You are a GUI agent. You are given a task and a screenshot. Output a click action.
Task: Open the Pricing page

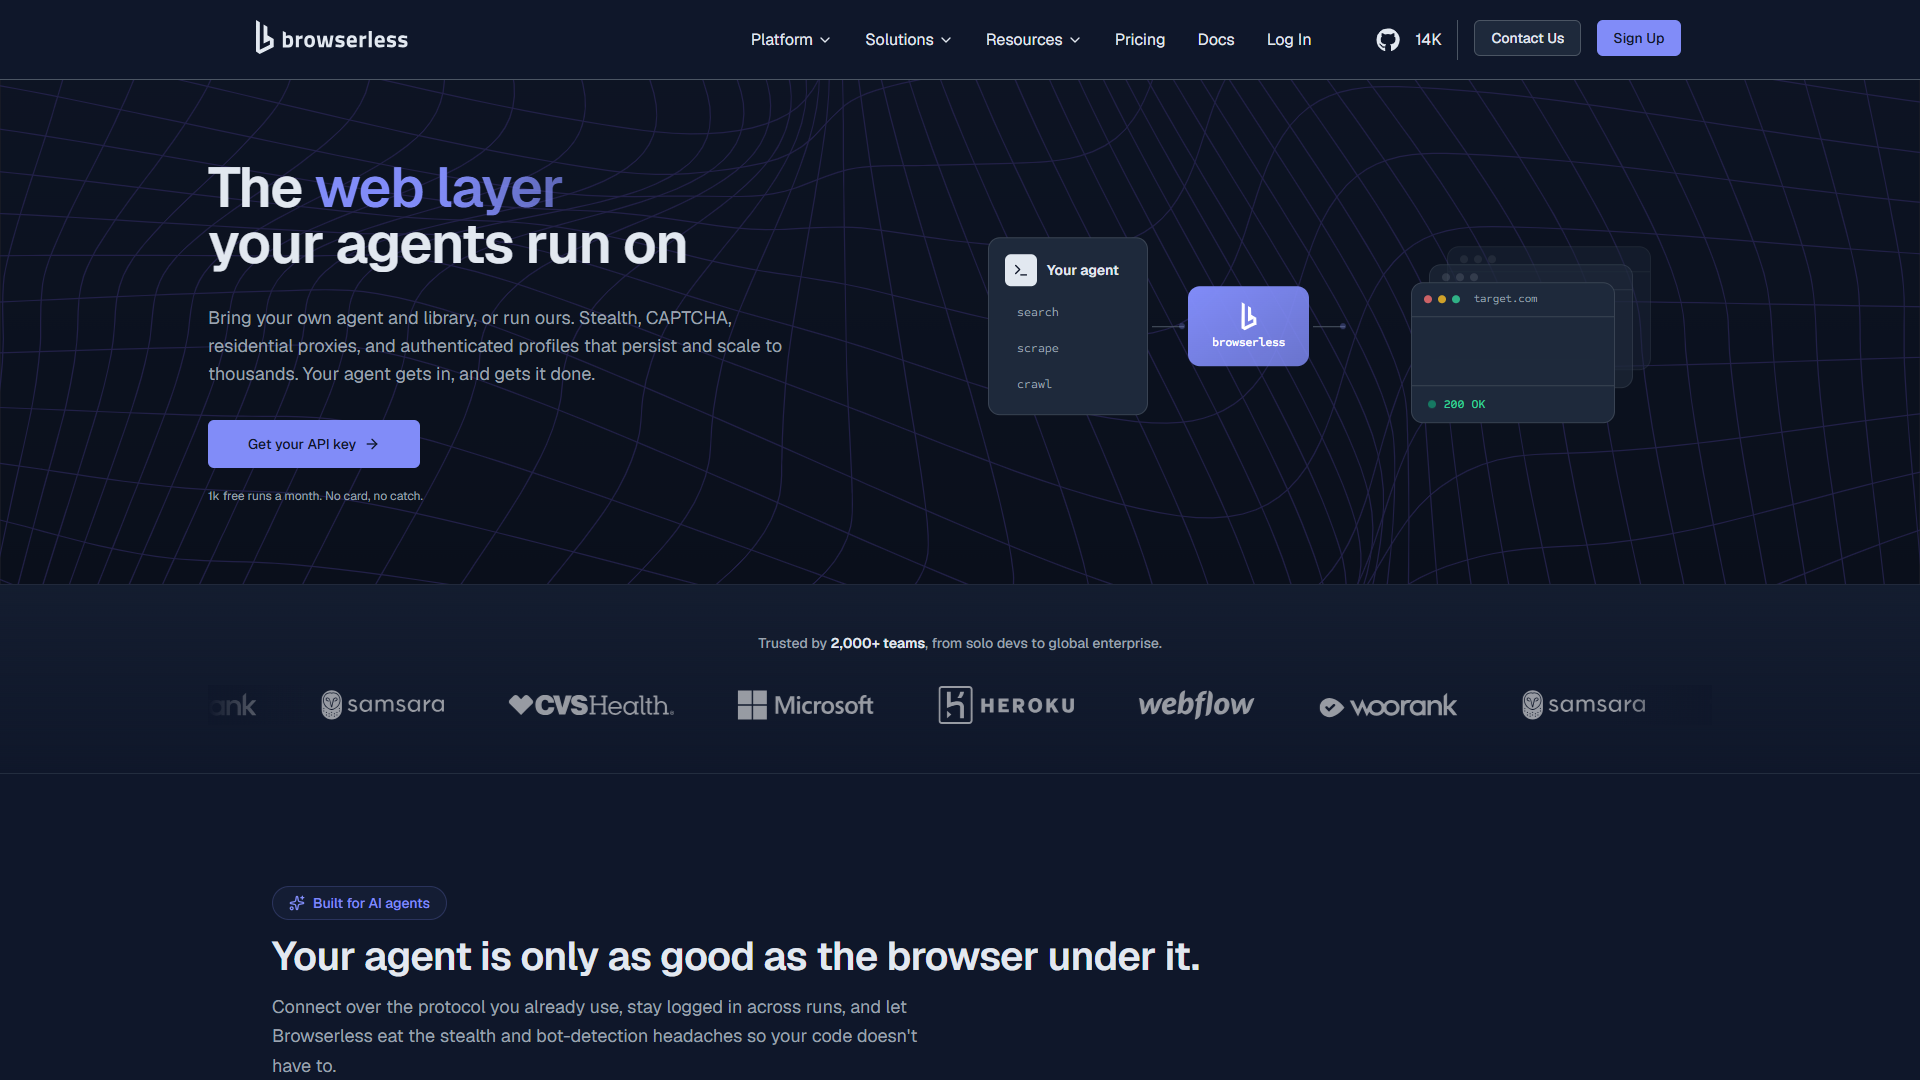[1140, 39]
